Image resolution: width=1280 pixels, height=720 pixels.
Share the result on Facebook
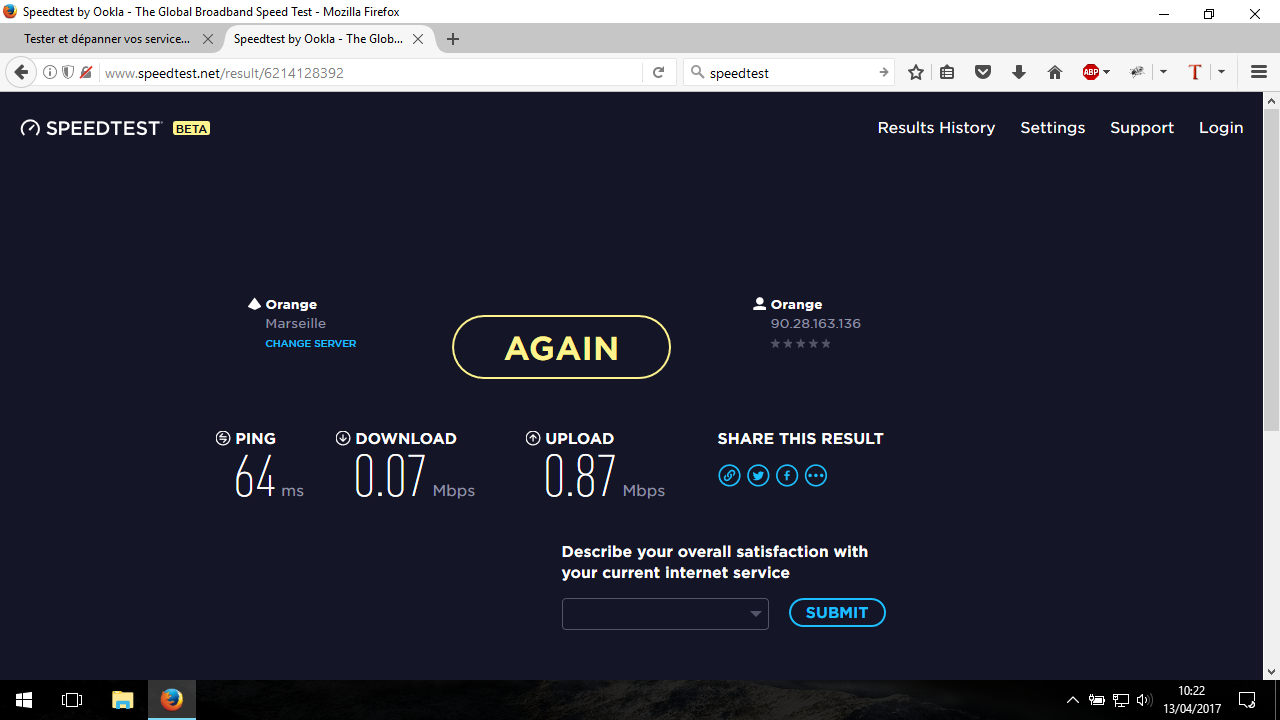787,476
